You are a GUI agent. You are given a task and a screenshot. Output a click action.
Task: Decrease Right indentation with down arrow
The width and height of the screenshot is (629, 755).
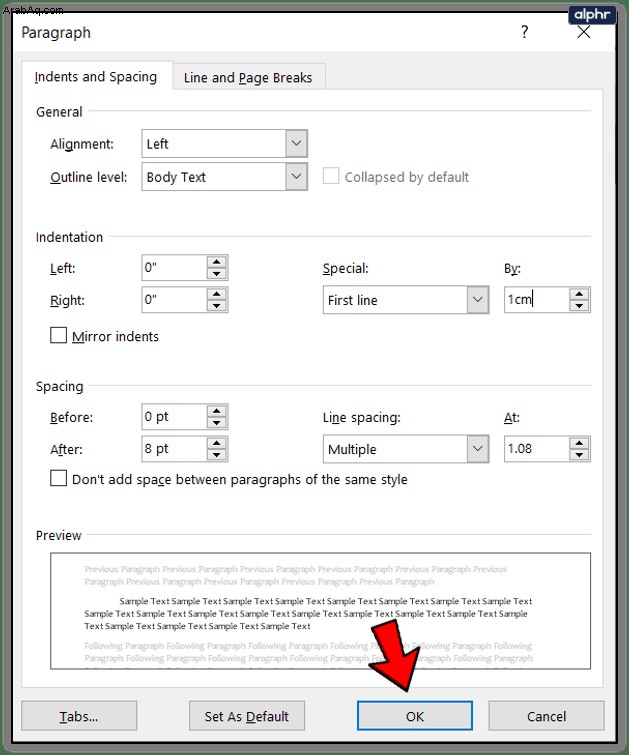[217, 306]
